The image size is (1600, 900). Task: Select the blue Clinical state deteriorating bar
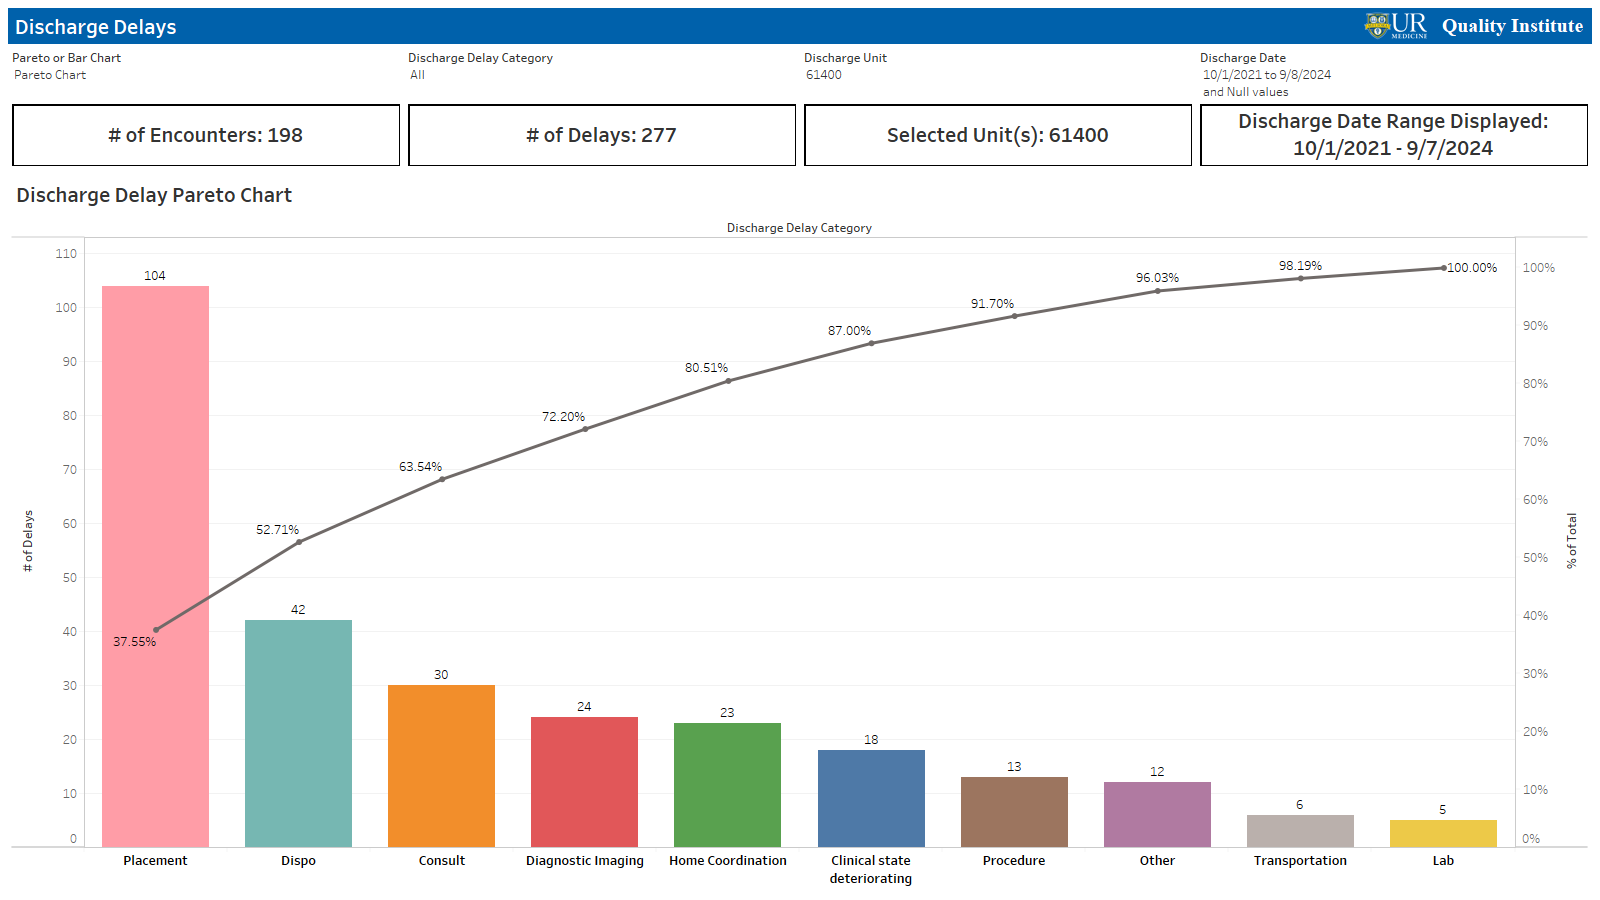[x=871, y=798]
